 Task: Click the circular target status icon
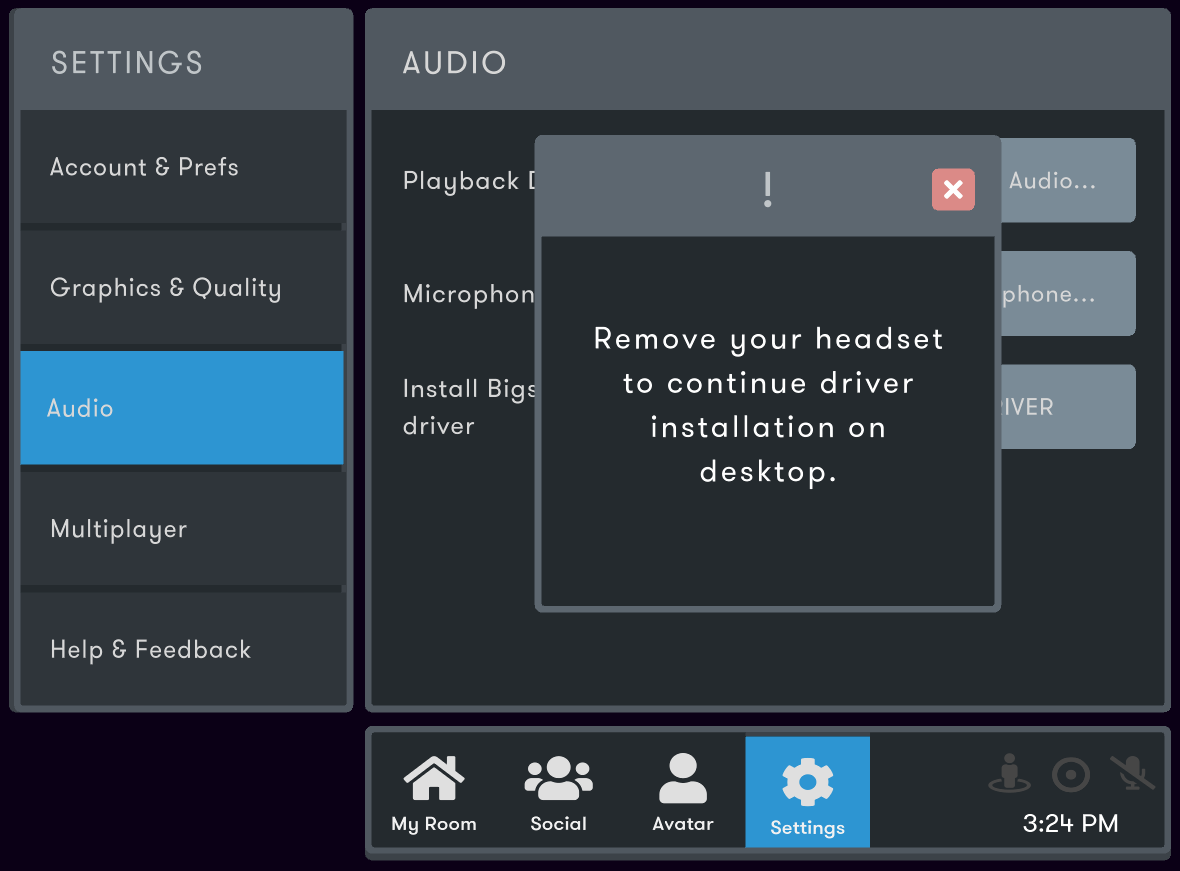[1071, 775]
